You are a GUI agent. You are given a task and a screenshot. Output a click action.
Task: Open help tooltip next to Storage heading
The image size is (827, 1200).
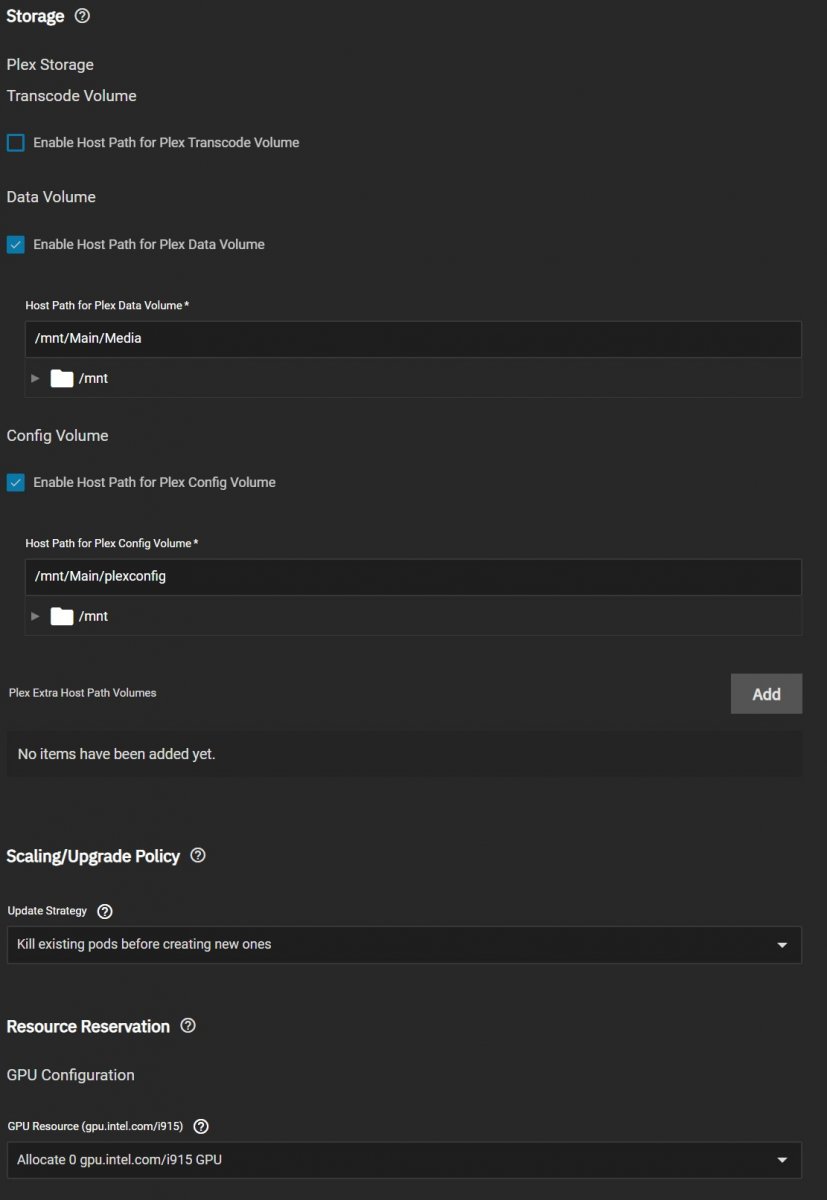coord(83,16)
